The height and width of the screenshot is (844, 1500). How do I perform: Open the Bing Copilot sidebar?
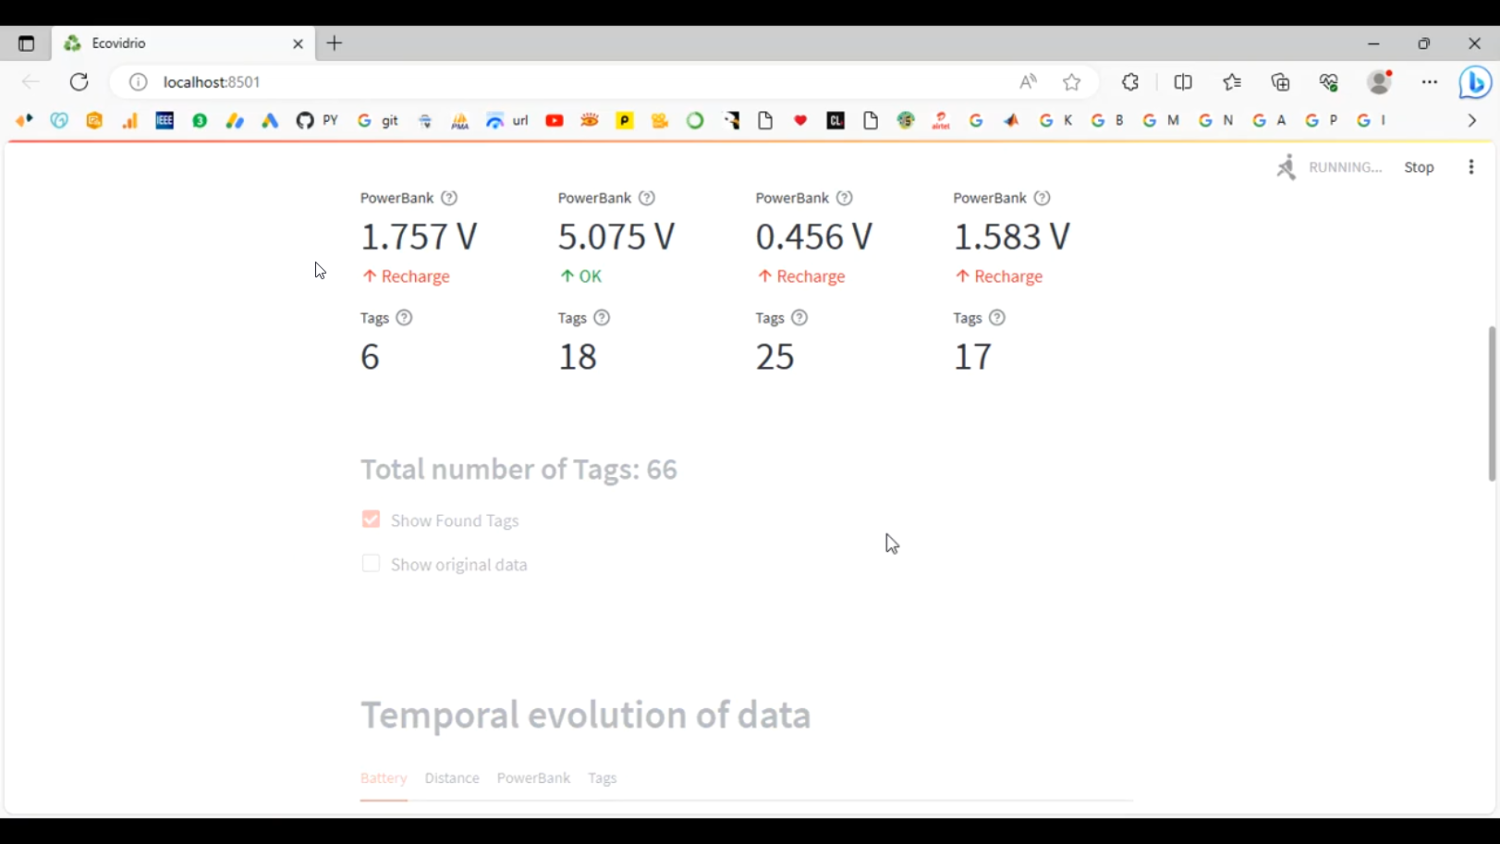(1475, 82)
